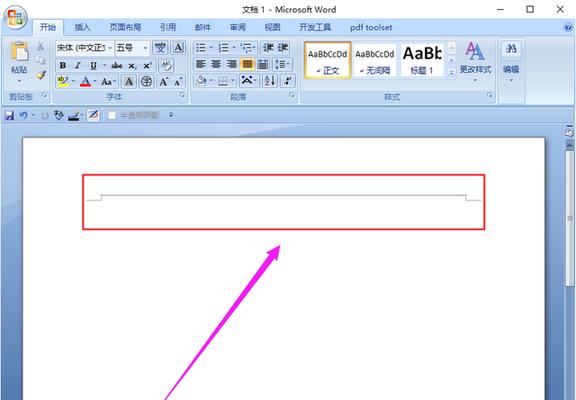Open the font name dropdown 宋体
The image size is (576, 400).
pos(85,48)
